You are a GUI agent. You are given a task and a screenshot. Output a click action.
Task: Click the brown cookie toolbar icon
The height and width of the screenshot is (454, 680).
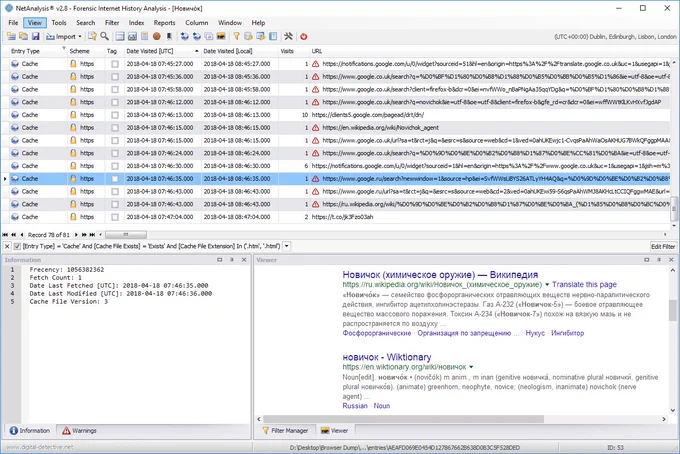pyautogui.click(x=157, y=36)
